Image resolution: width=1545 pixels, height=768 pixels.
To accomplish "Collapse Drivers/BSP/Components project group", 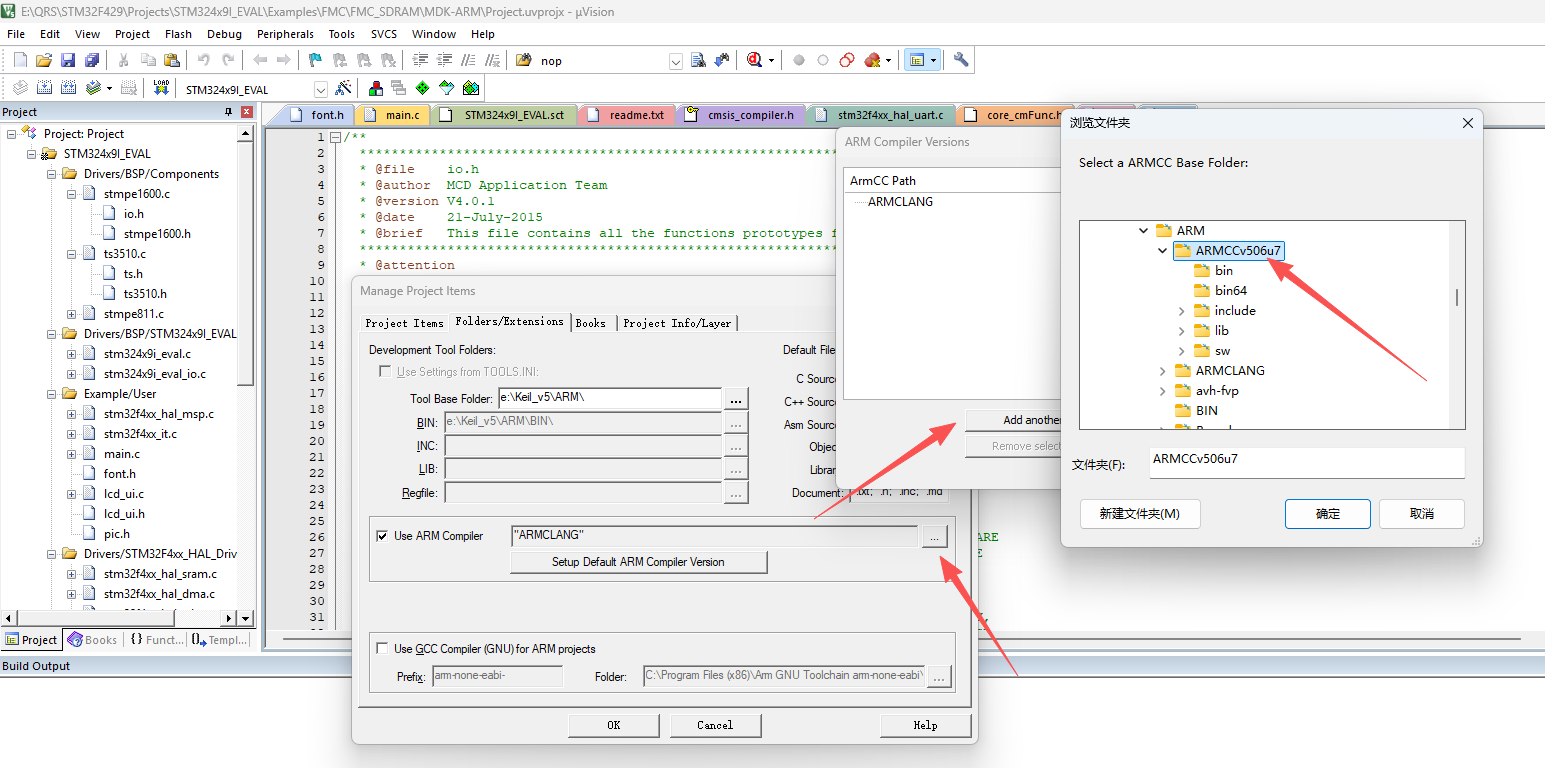I will click(51, 174).
